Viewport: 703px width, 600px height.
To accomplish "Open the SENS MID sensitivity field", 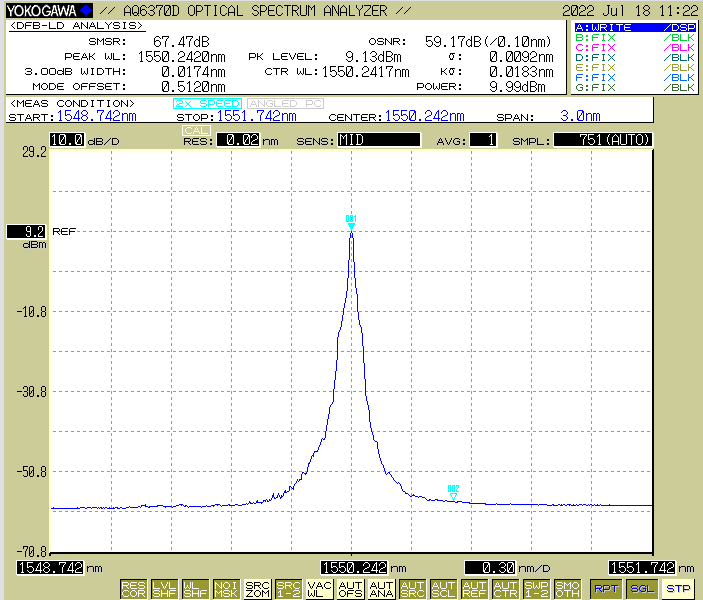I will 378,140.
